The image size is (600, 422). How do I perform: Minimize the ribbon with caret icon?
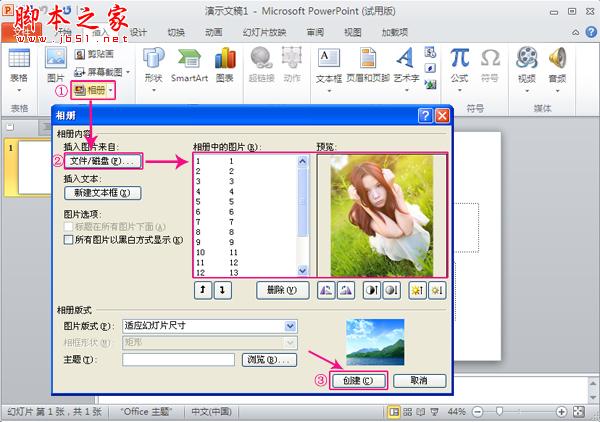pyautogui.click(x=576, y=32)
